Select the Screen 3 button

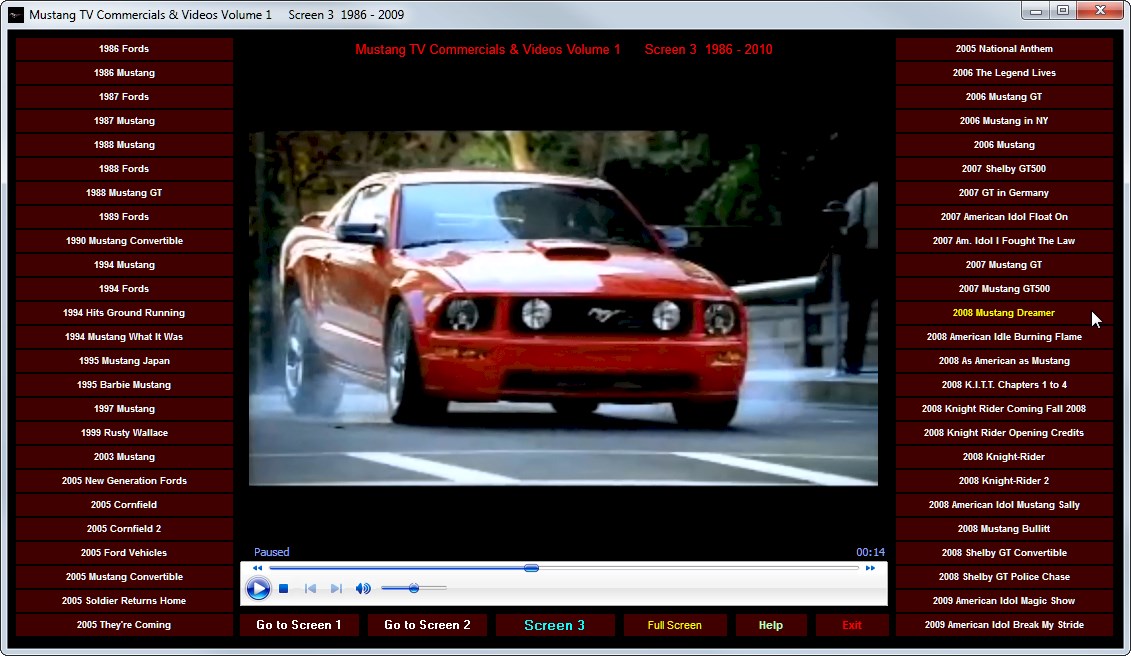click(555, 625)
